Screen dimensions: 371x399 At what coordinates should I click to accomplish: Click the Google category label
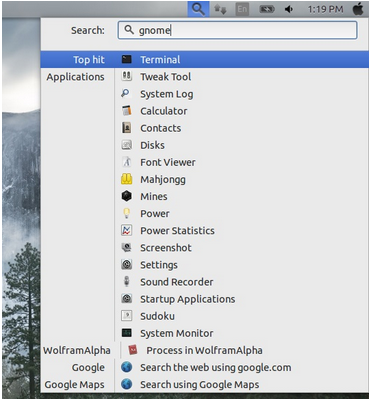(x=88, y=368)
